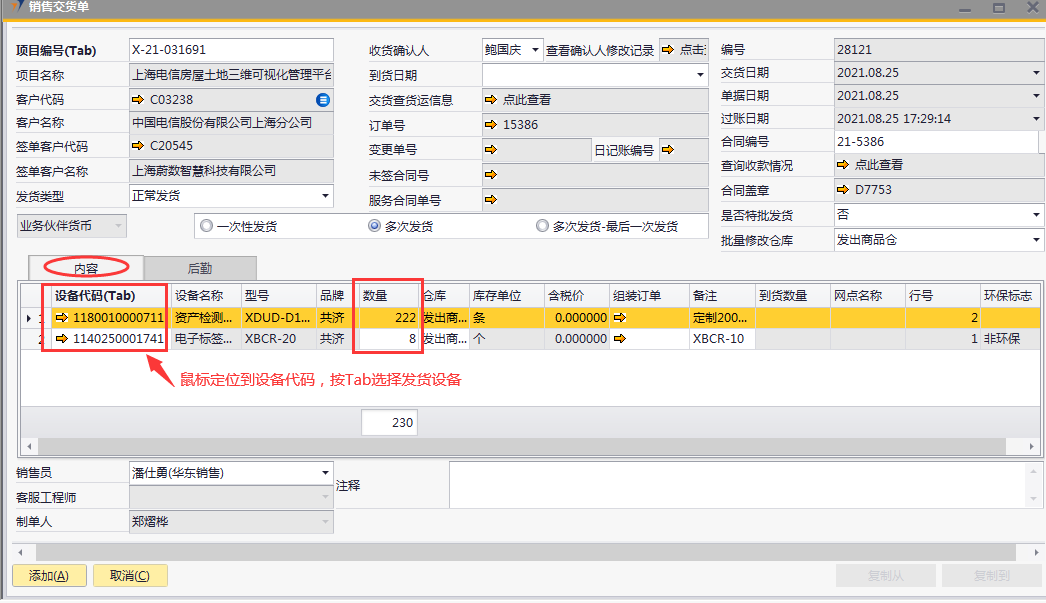Image resolution: width=1046 pixels, height=603 pixels.
Task: Click the 项目编号 input field
Action: point(231,50)
